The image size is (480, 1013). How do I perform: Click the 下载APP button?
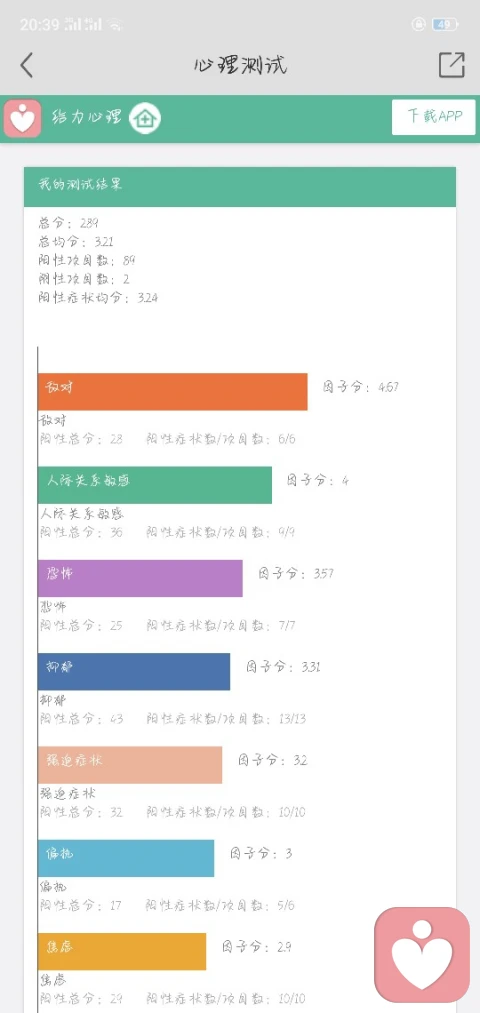point(433,117)
